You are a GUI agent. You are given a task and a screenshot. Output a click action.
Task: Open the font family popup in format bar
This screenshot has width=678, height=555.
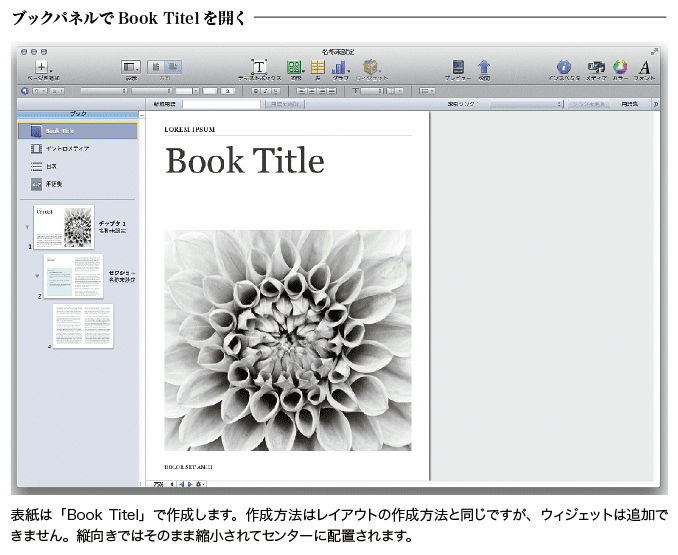click(x=103, y=91)
